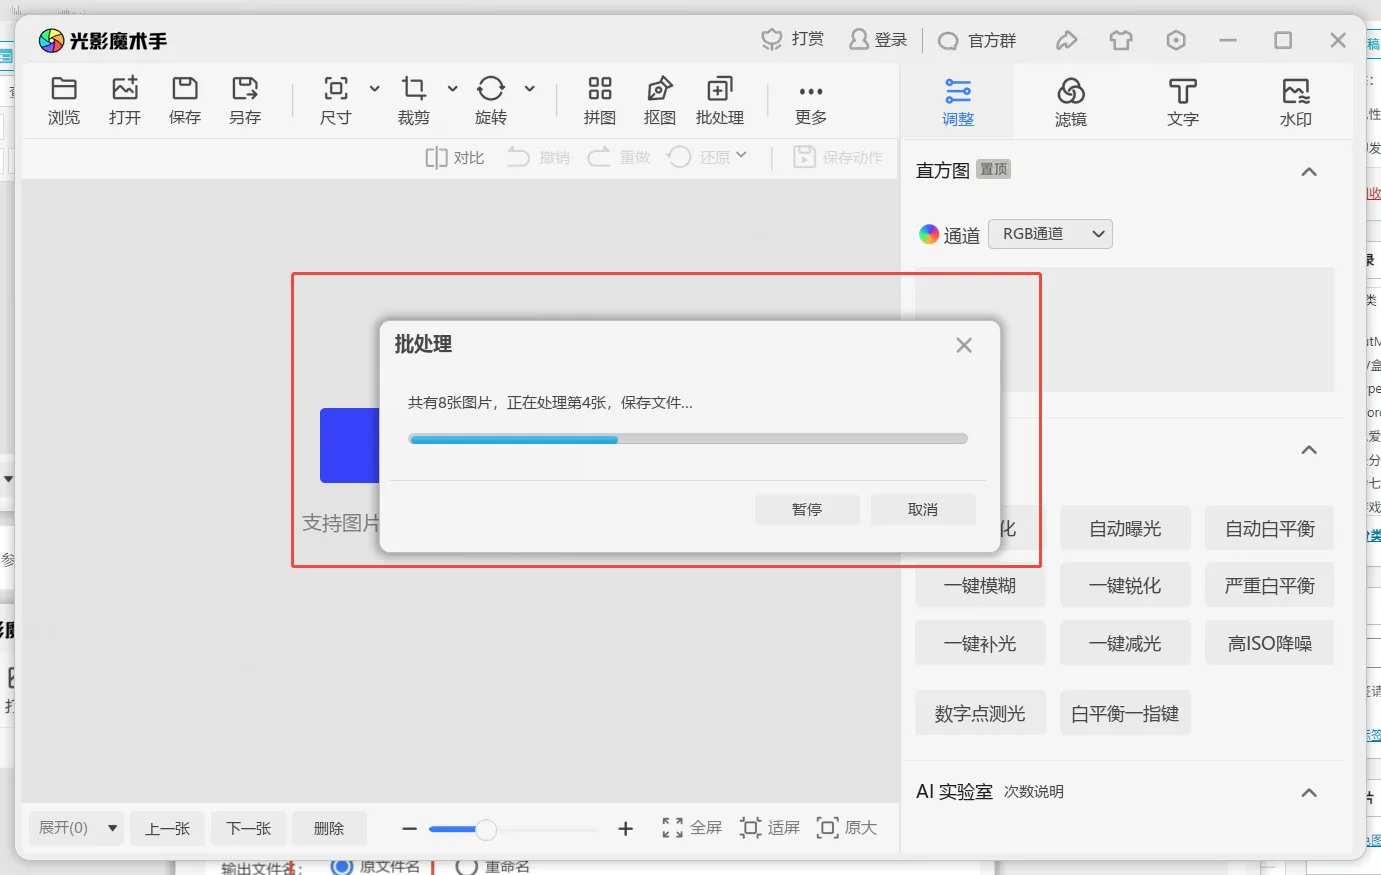
Task: Click the 一键锐化 button
Action: (x=1125, y=586)
